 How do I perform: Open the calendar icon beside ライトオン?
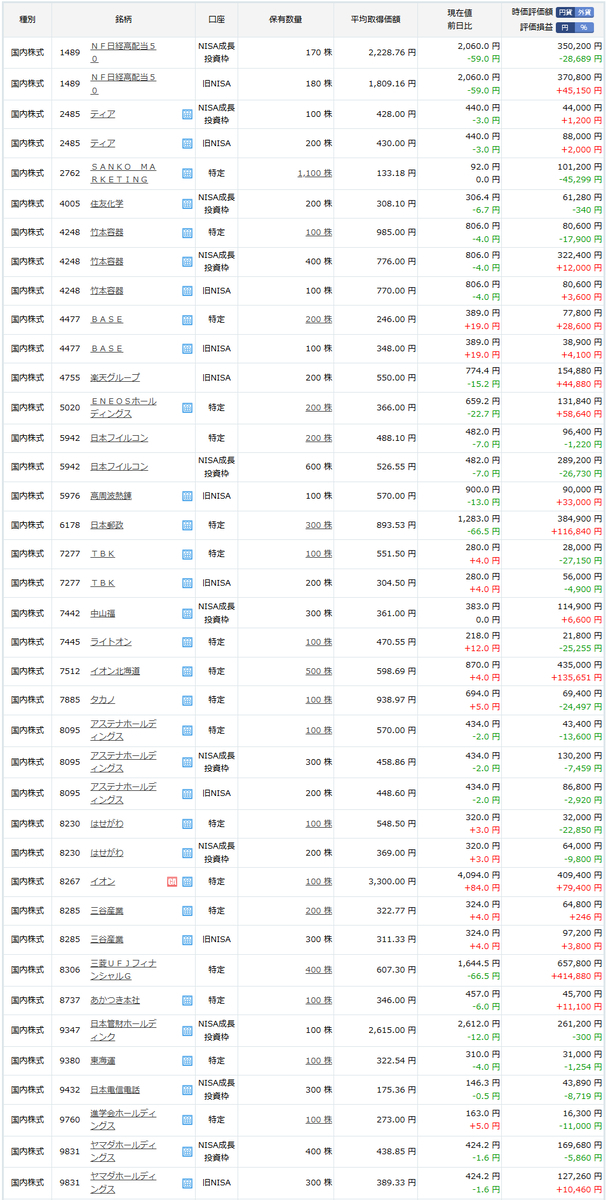187,641
